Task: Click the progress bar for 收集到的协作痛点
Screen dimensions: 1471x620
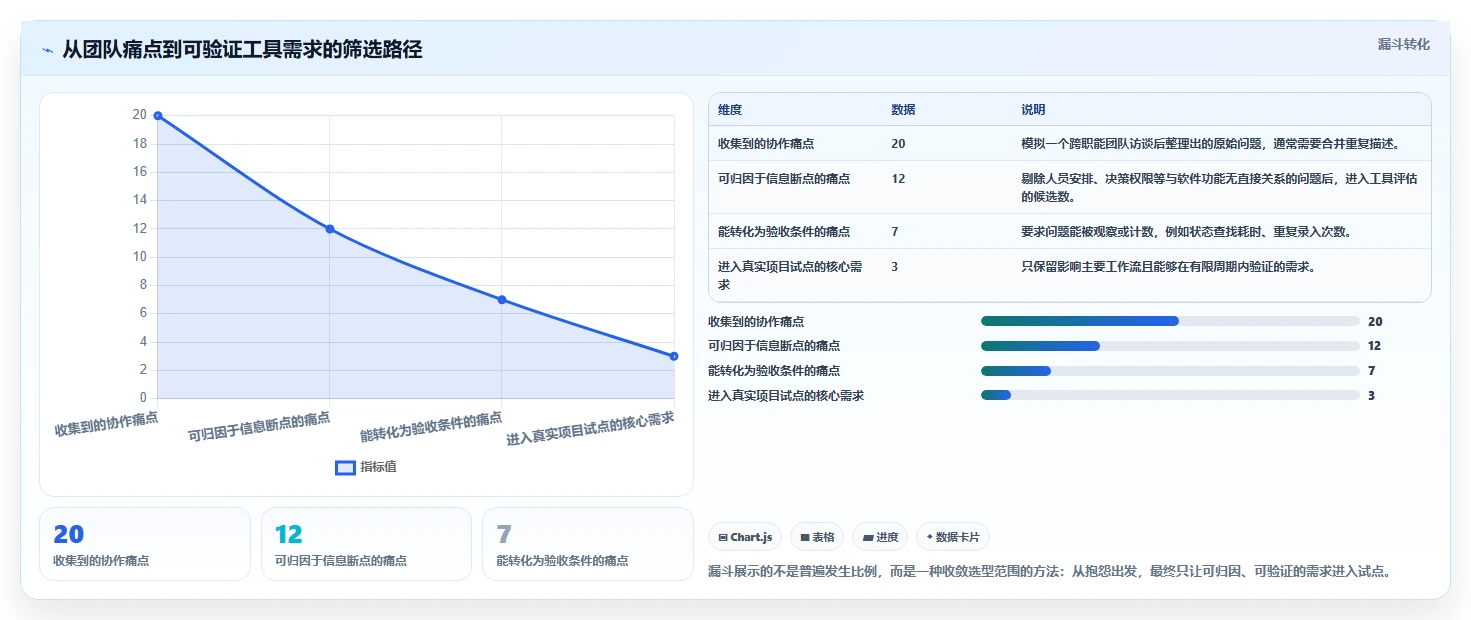Action: 1170,321
